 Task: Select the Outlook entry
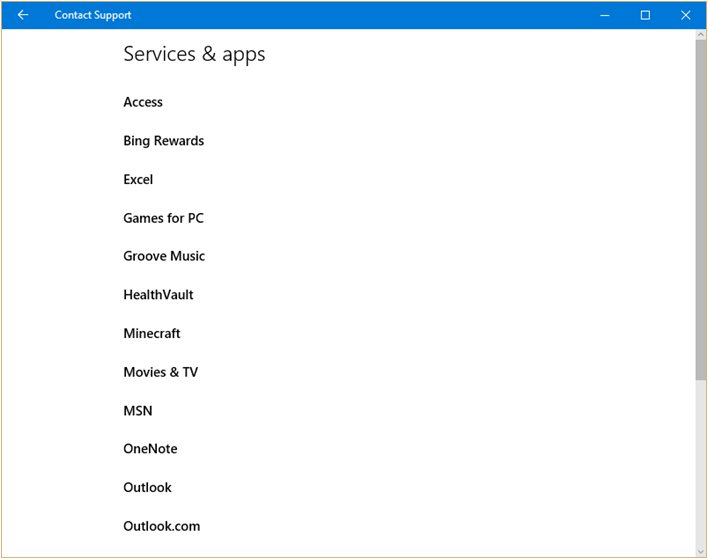pos(147,488)
